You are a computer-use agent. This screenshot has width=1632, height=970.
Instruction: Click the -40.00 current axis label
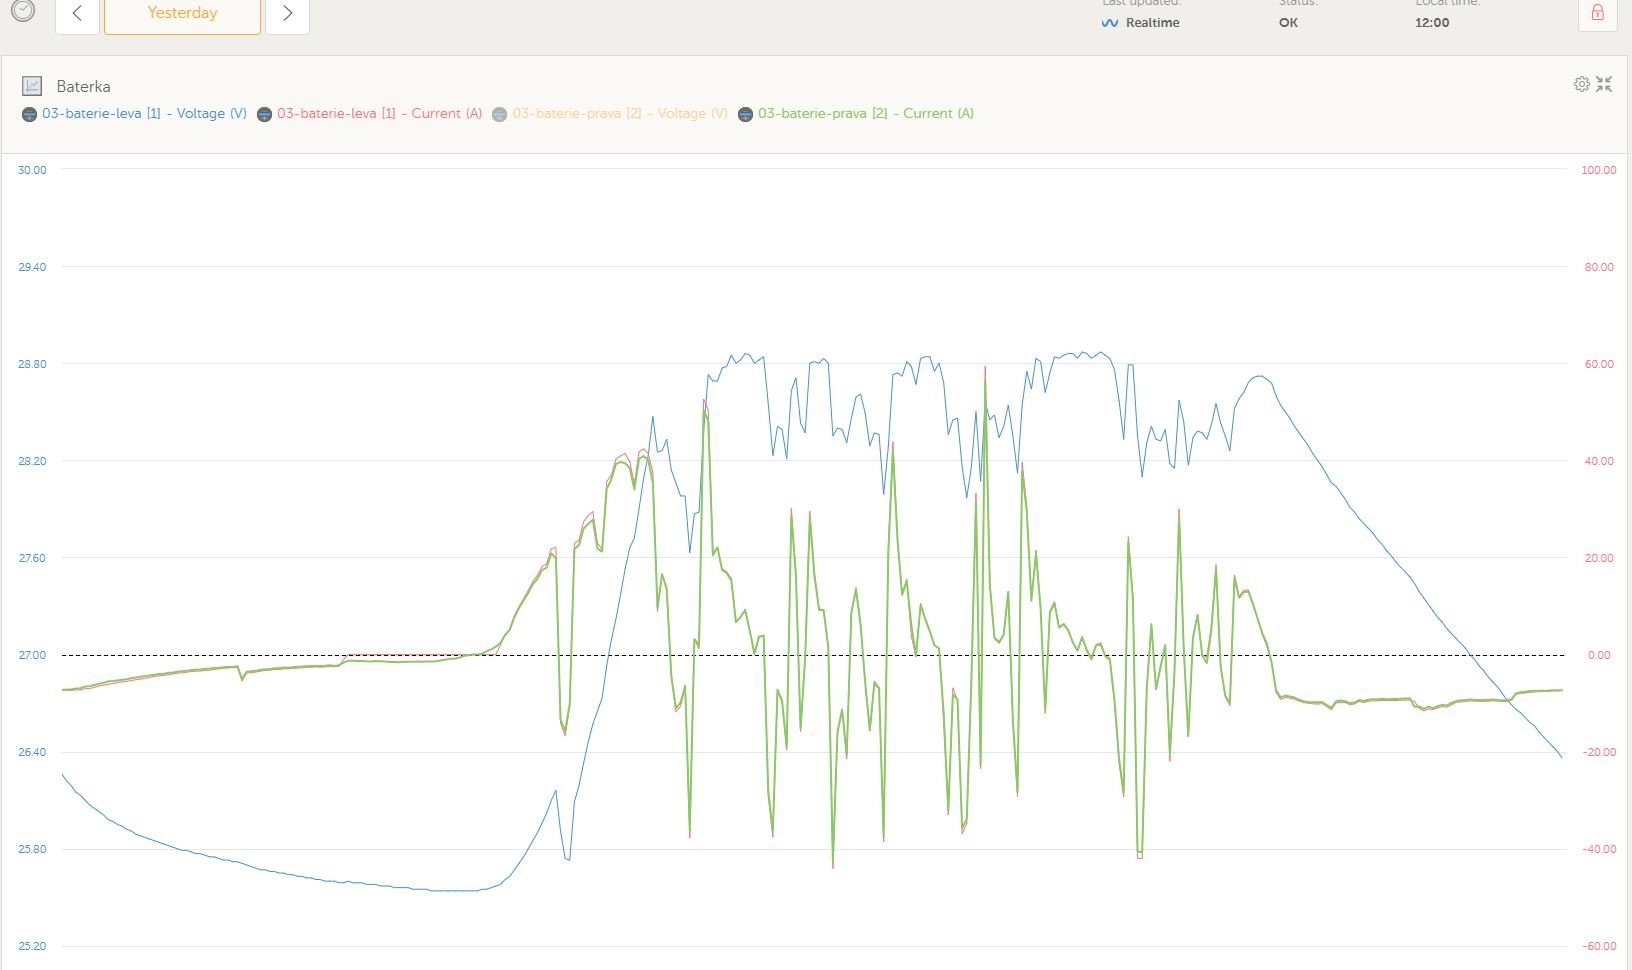click(1598, 849)
